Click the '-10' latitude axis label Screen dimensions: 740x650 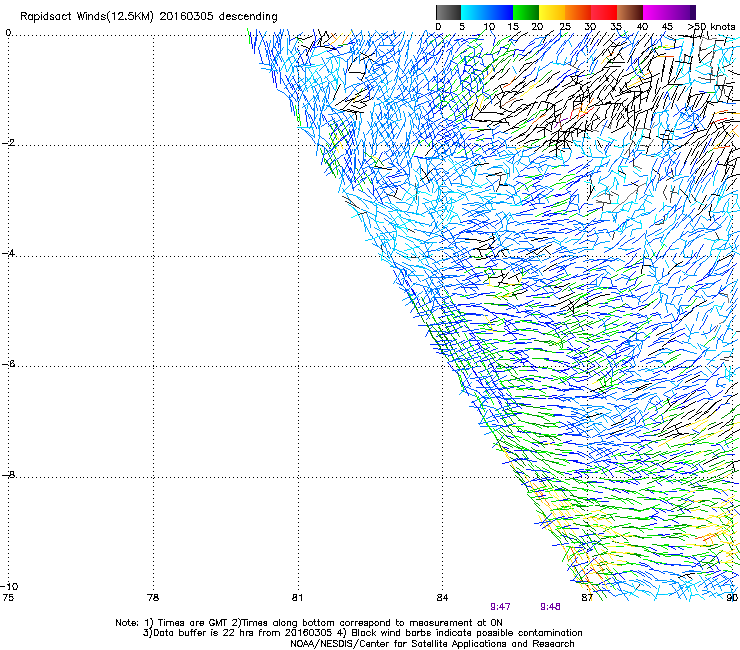(10, 586)
